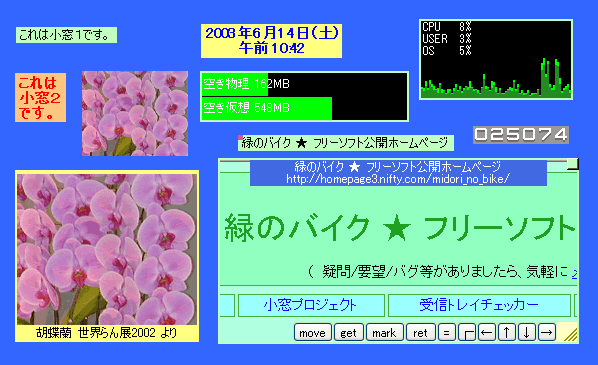Click the mark button
This screenshot has width=598, height=365.
coord(384,333)
